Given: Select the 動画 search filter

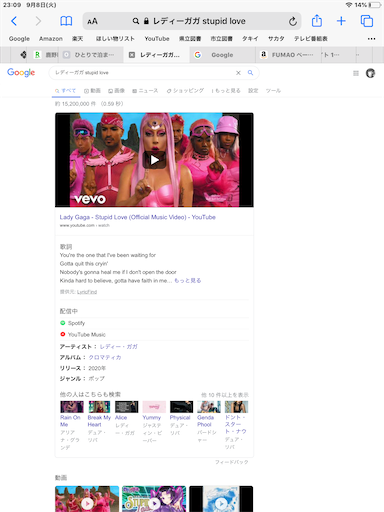Looking at the screenshot, I should (x=92, y=91).
